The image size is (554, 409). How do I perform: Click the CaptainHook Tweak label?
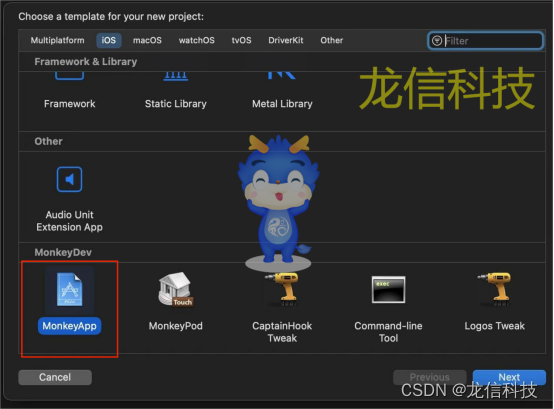click(282, 332)
